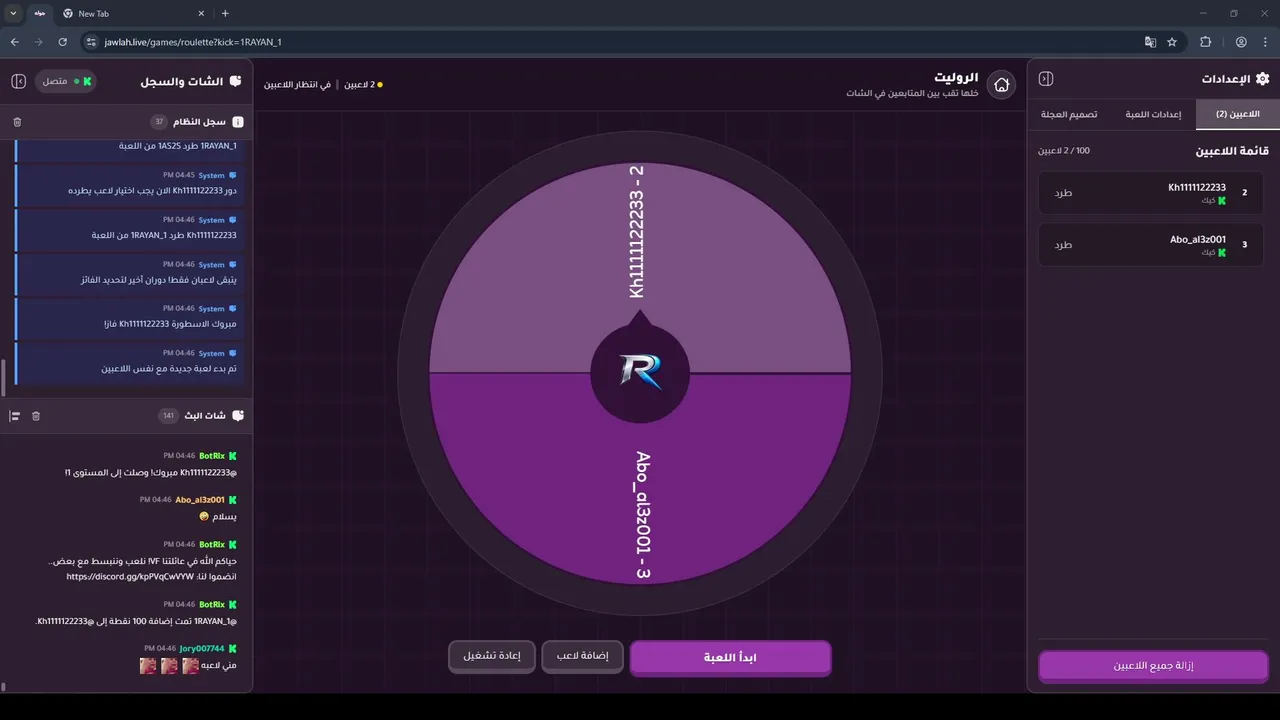Screen dimensions: 1280x720
Task: Click the info icon beside سجل النظام
Action: click(x=238, y=122)
